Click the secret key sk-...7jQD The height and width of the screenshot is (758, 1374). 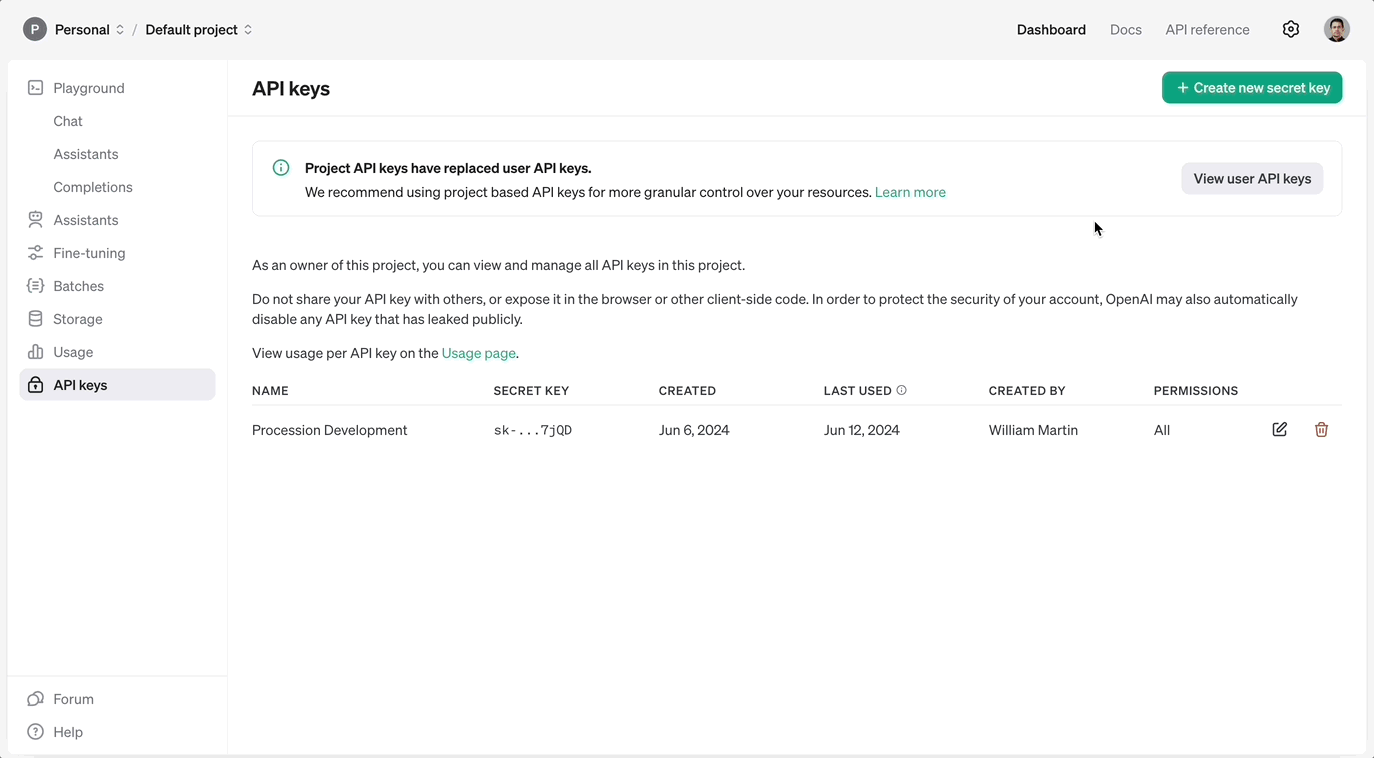pyautogui.click(x=533, y=430)
